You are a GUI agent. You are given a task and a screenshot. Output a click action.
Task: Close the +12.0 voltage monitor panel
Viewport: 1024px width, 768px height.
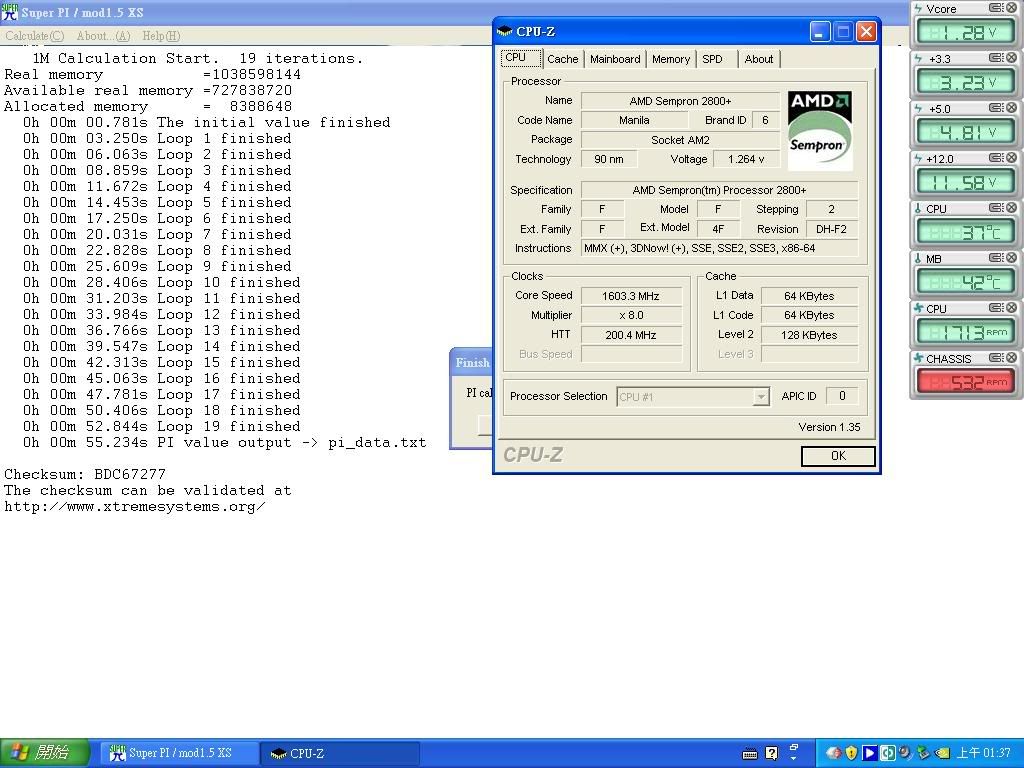pyautogui.click(x=1011, y=157)
